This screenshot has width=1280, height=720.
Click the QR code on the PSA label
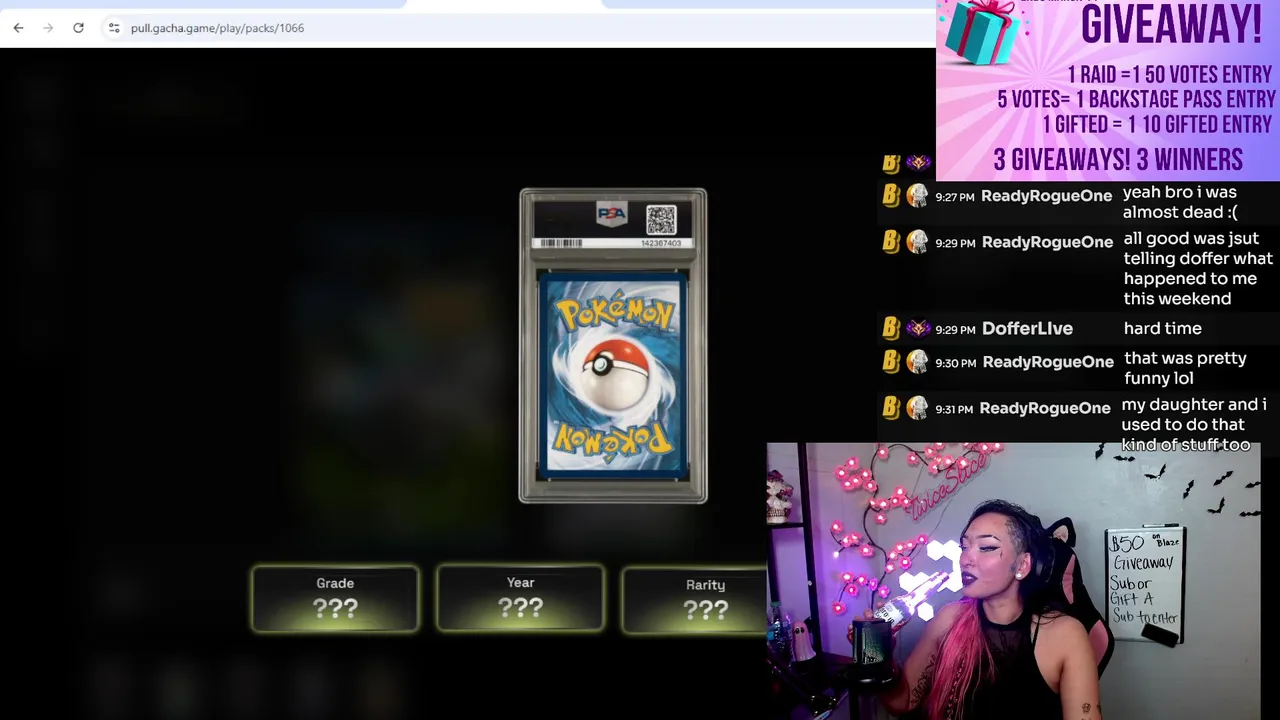pyautogui.click(x=661, y=219)
